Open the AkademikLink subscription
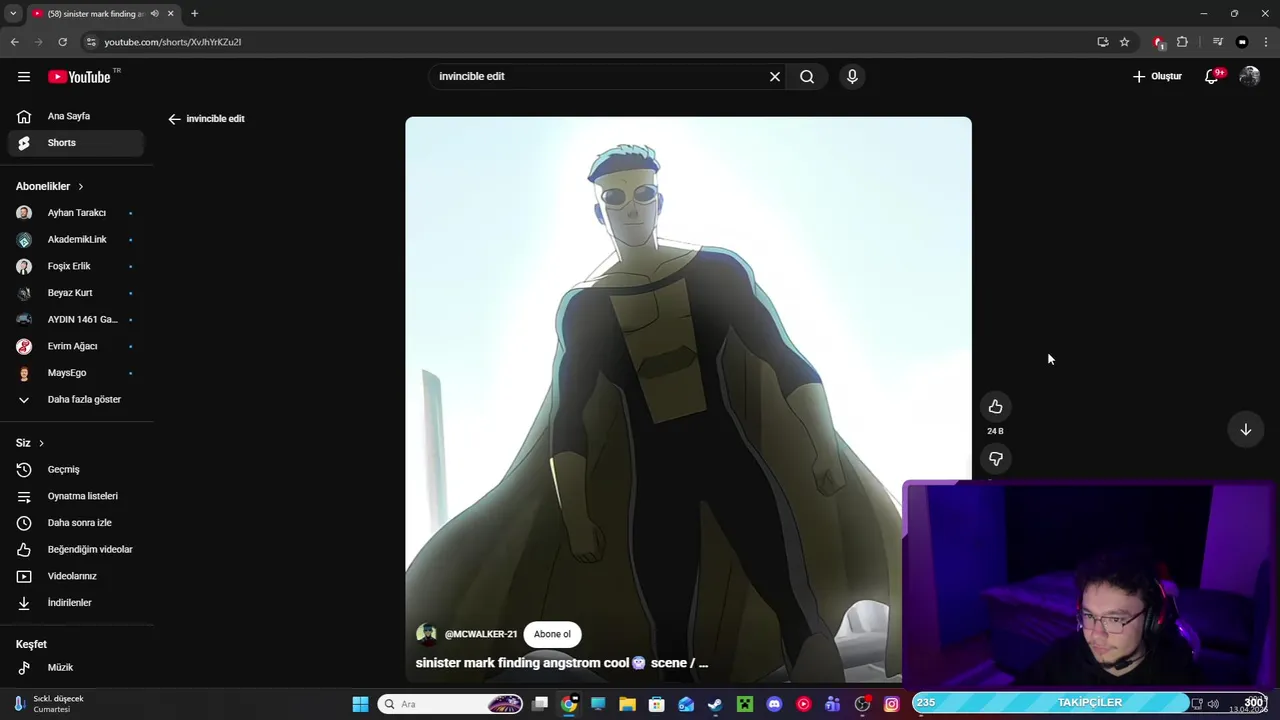This screenshot has height=720, width=1280. [76, 240]
